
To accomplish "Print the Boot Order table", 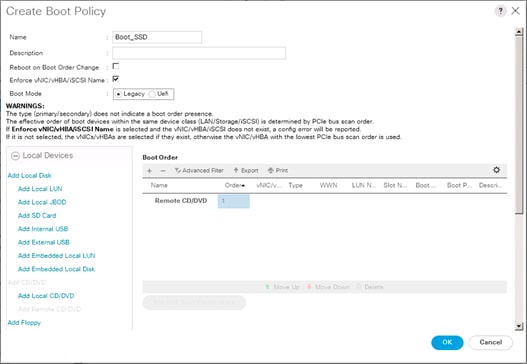I will click(x=278, y=170).
